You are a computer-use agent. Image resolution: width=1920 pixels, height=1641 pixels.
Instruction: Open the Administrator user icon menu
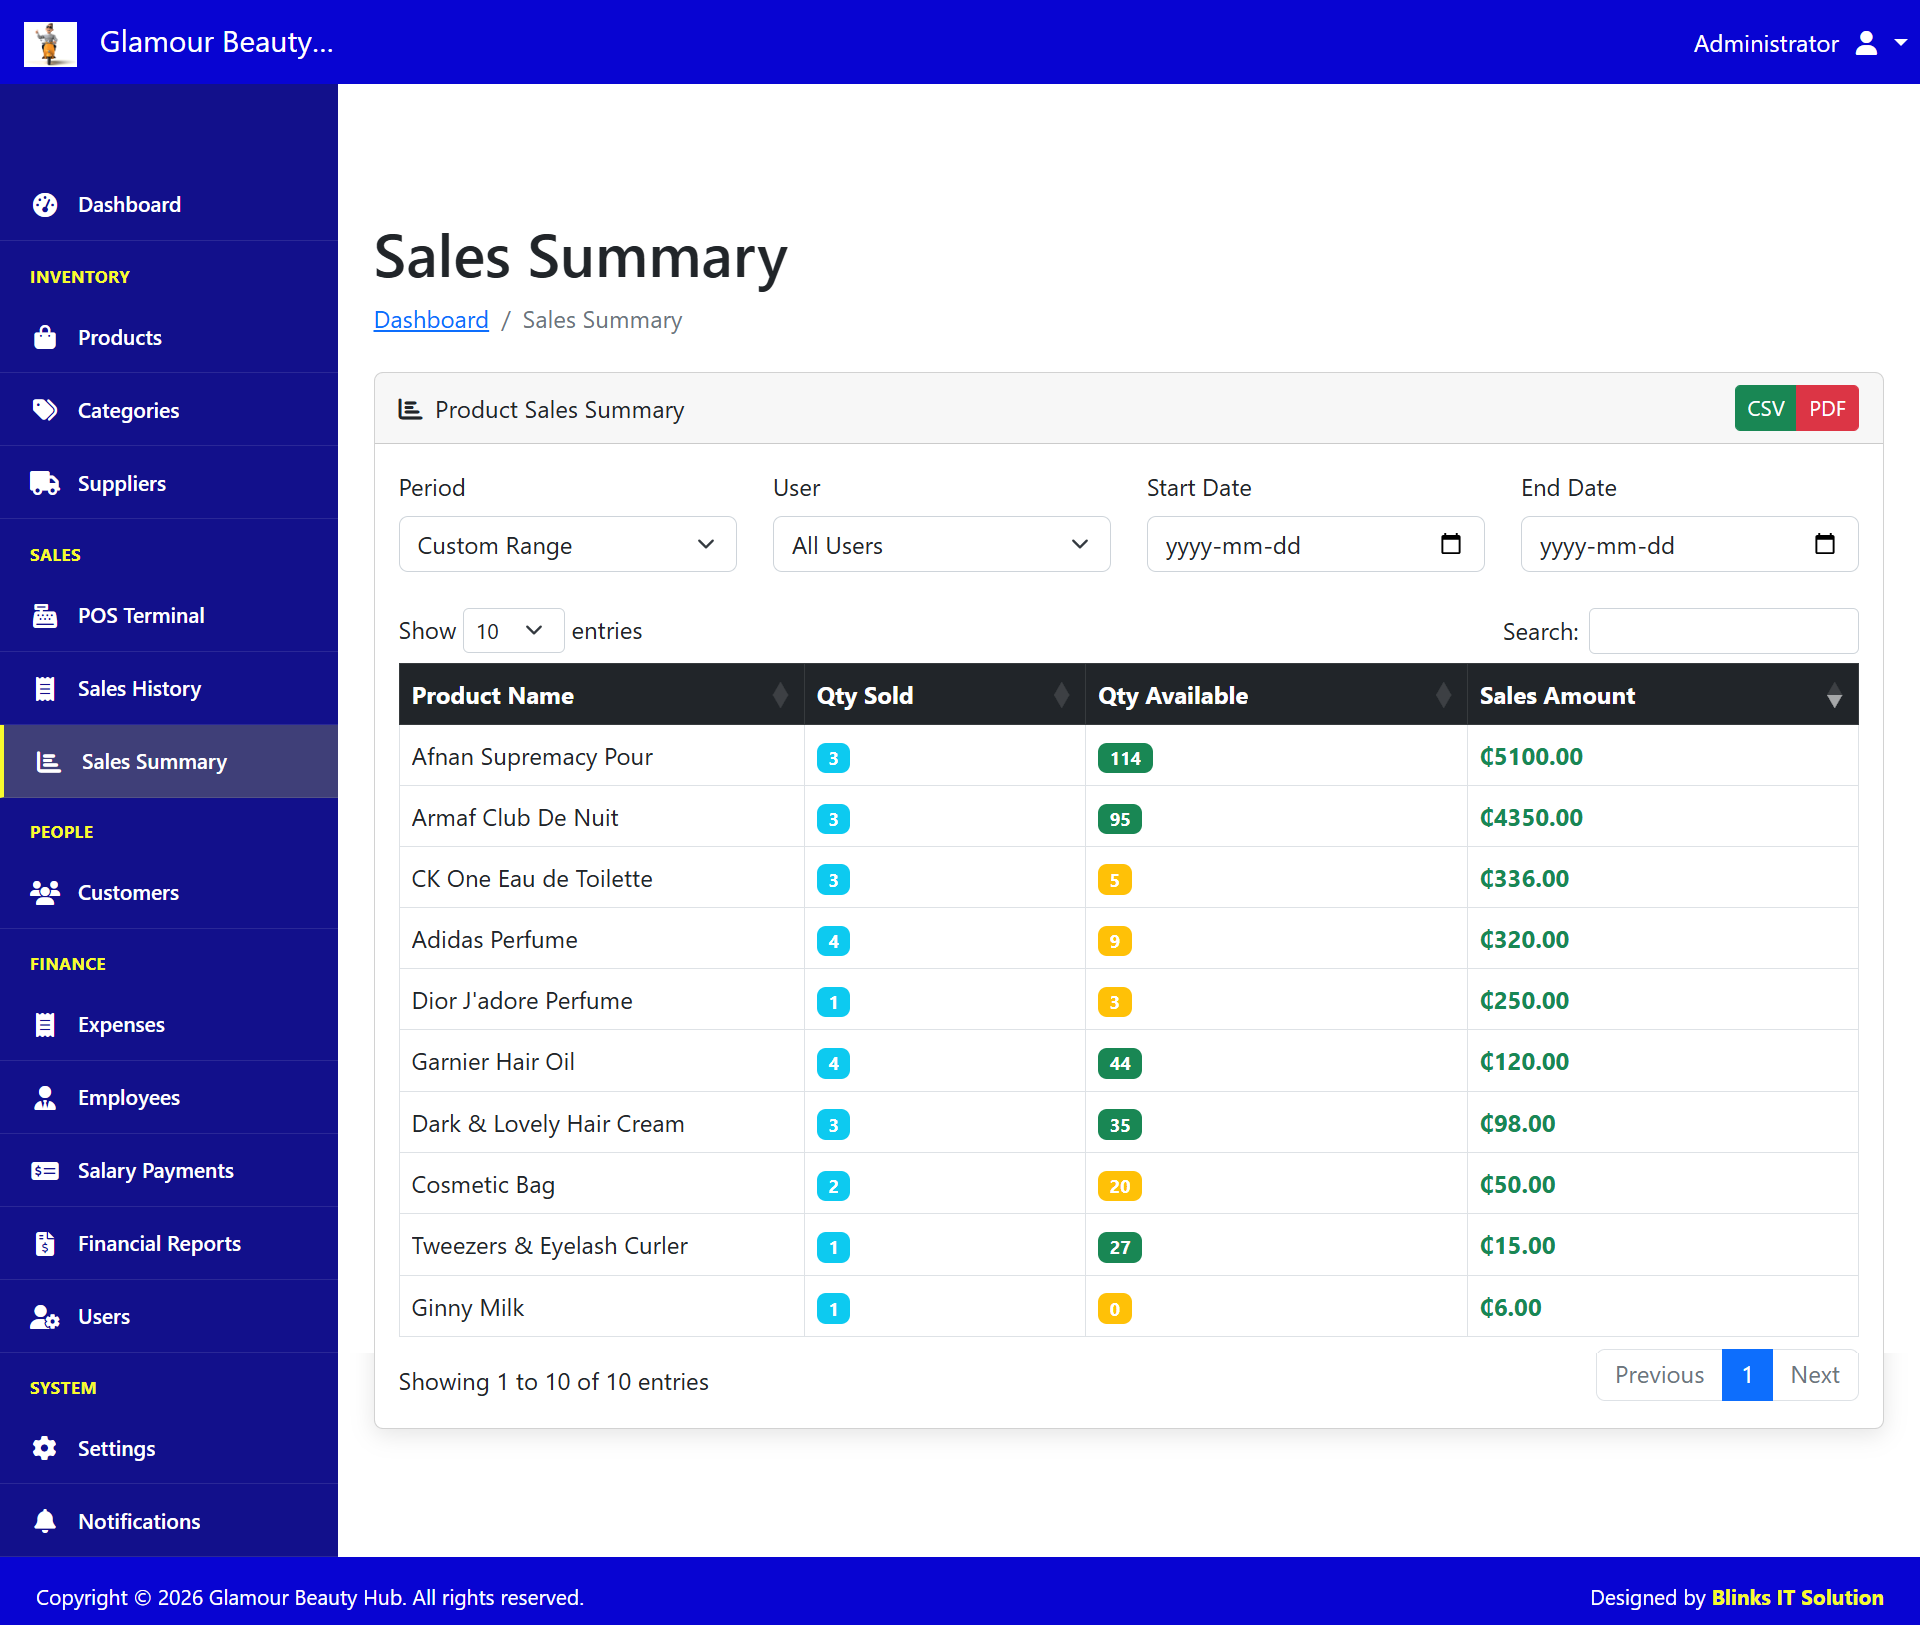(x=1866, y=44)
